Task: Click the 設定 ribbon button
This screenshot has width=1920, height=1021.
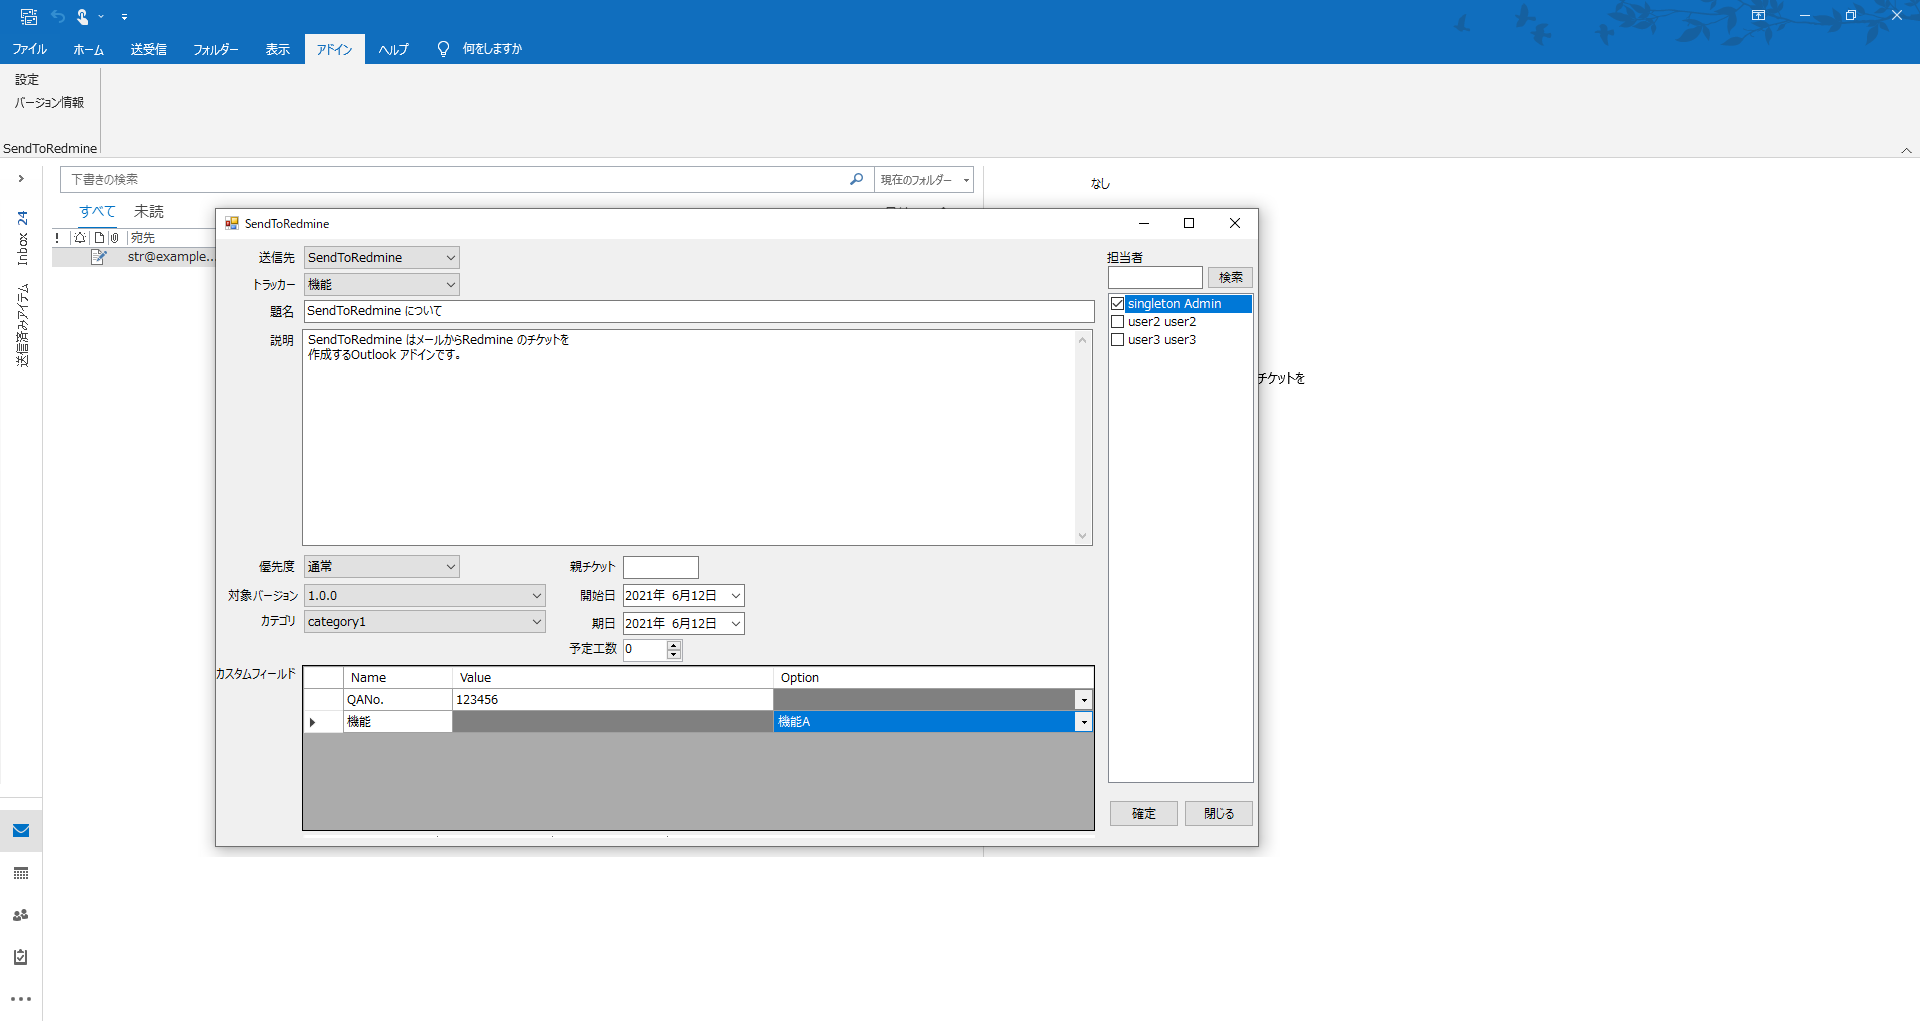Action: click(x=27, y=80)
